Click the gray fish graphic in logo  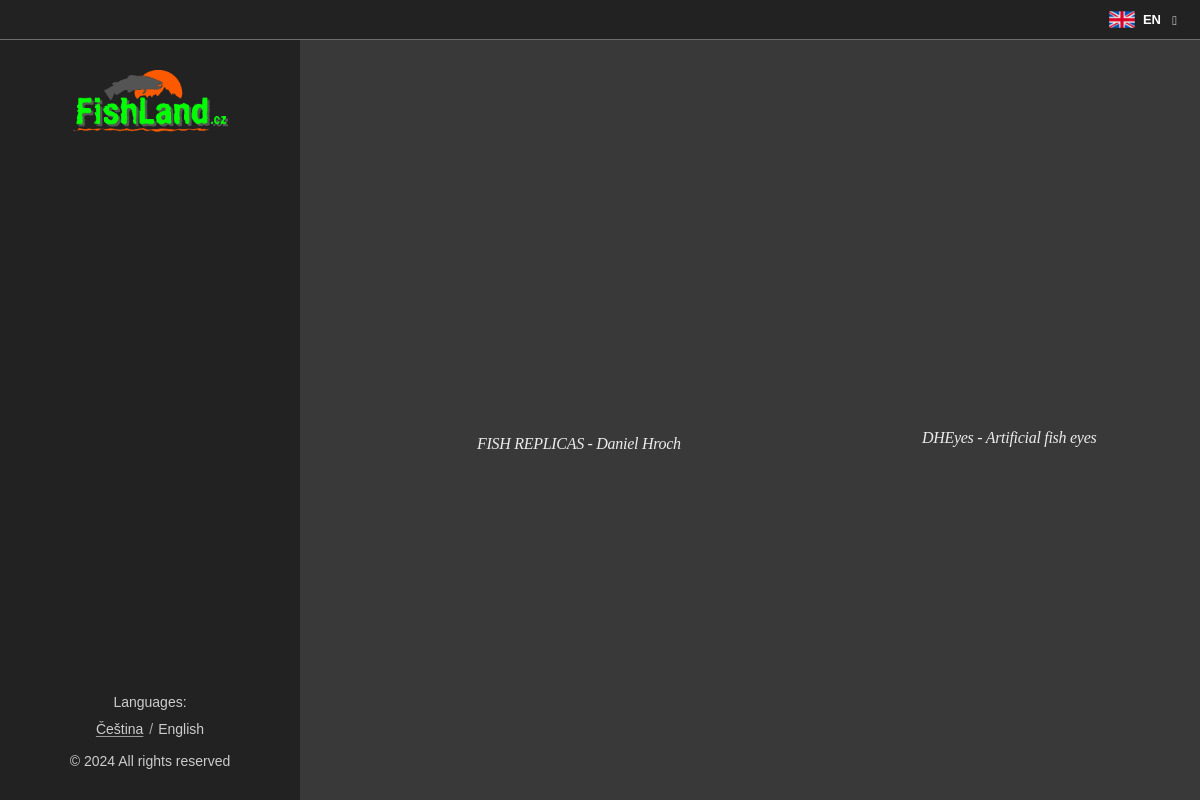[x=134, y=86]
